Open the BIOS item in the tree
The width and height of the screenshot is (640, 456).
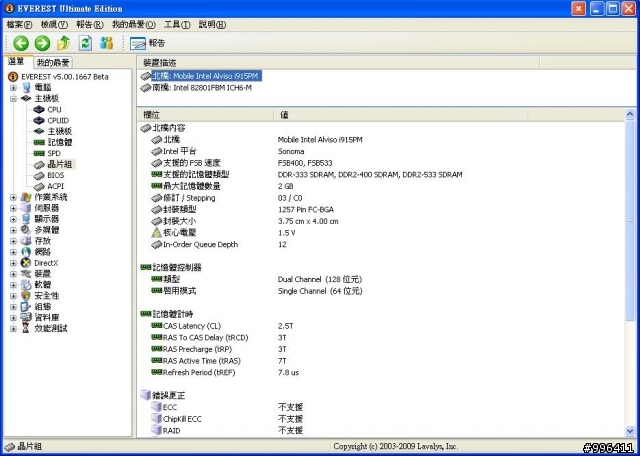pos(56,175)
